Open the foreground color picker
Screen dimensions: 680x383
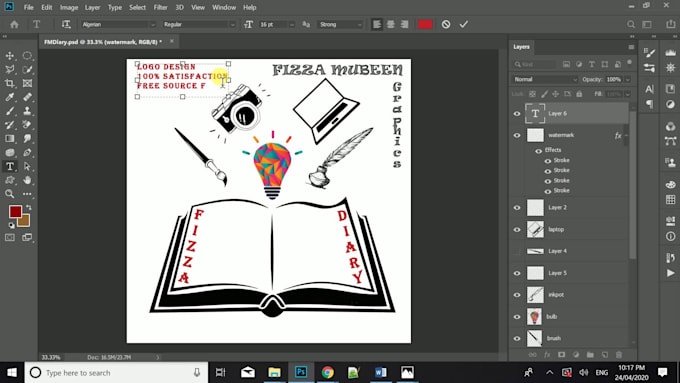[15, 211]
